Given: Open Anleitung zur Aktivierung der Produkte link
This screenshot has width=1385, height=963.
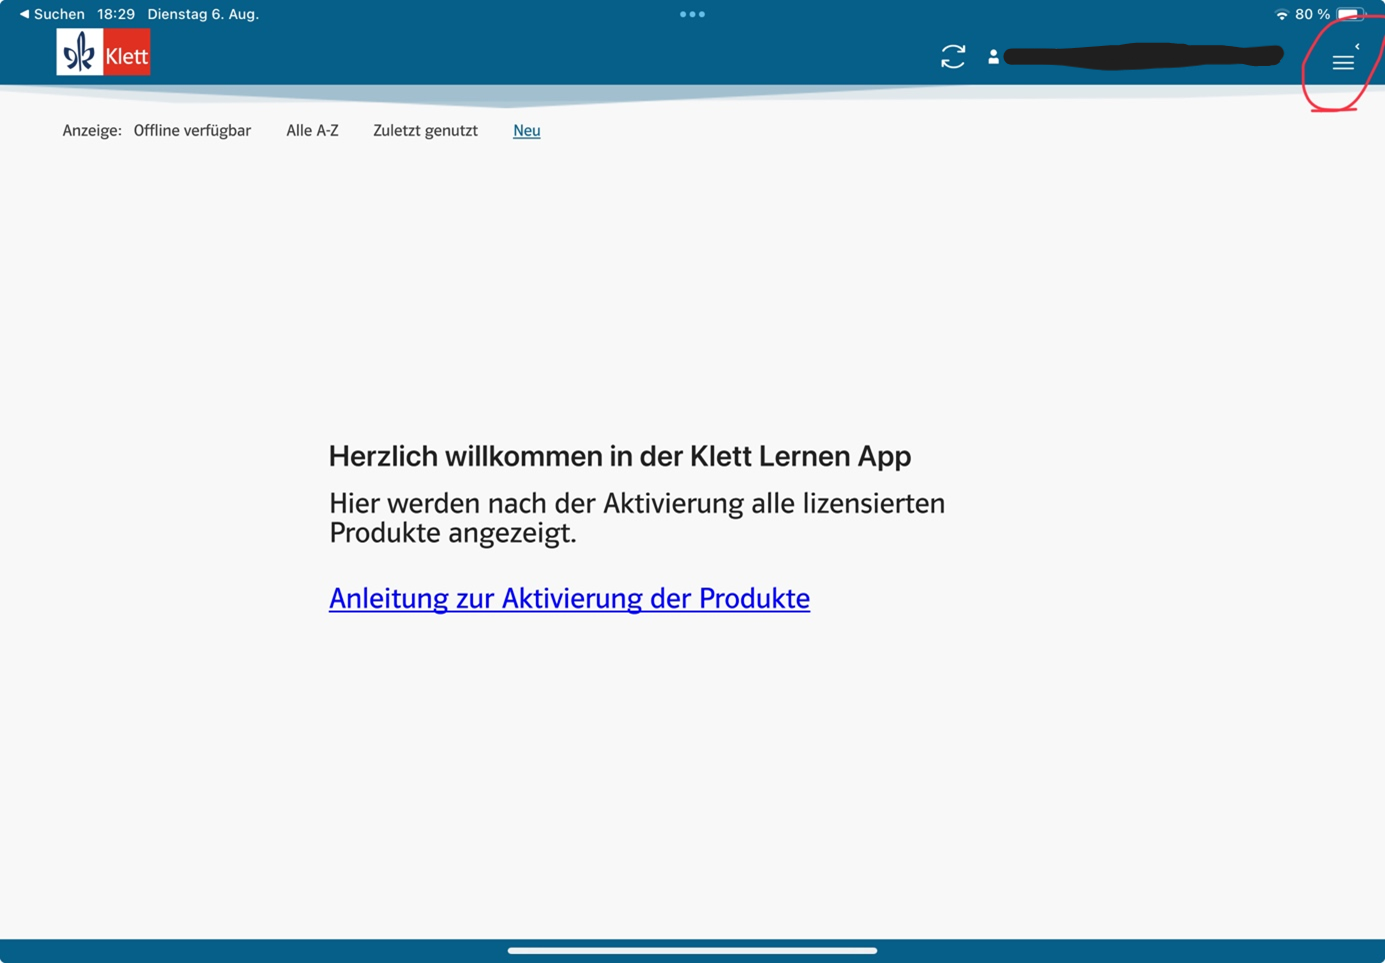Looking at the screenshot, I should click(569, 598).
